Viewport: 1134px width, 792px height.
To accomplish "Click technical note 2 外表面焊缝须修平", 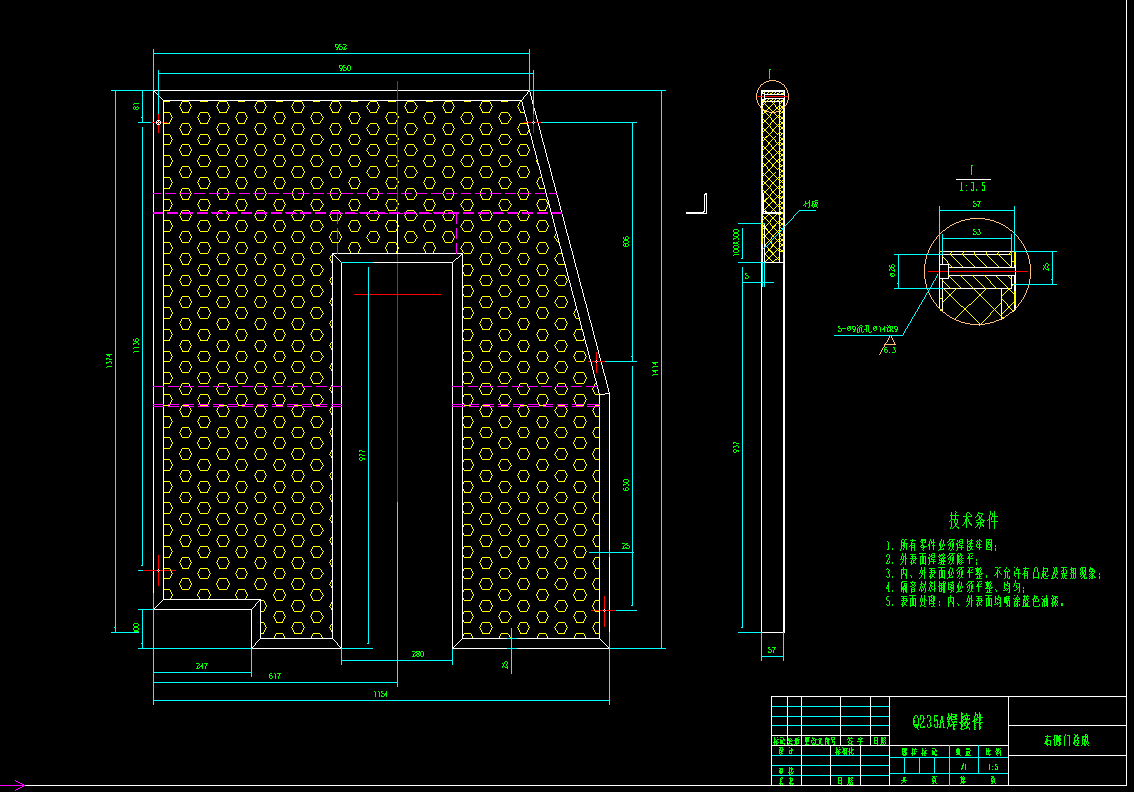I will click(x=932, y=559).
